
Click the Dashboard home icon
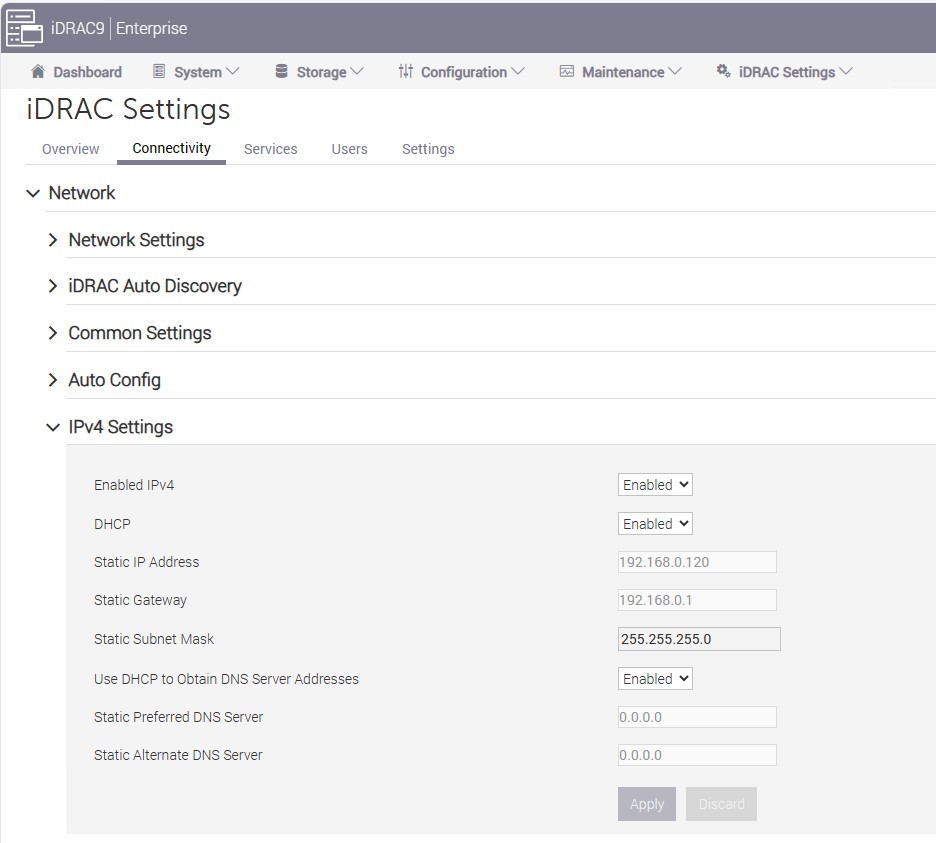pos(38,72)
